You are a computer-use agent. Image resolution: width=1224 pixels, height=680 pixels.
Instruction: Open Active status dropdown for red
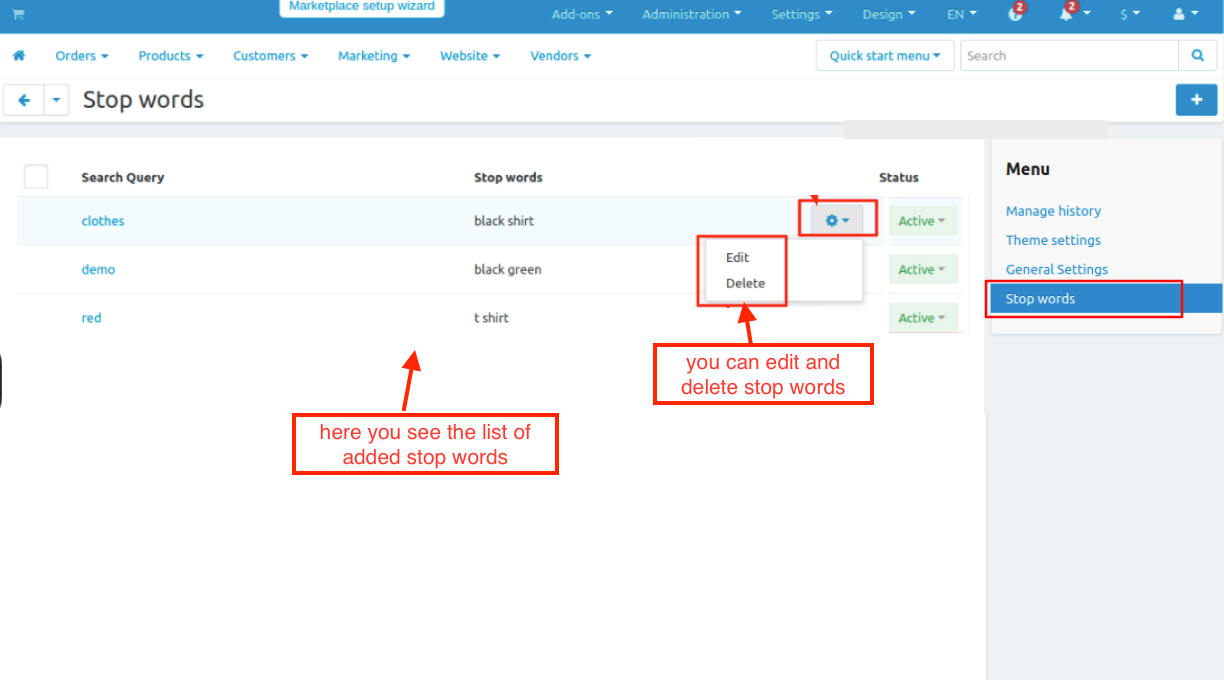[922, 318]
